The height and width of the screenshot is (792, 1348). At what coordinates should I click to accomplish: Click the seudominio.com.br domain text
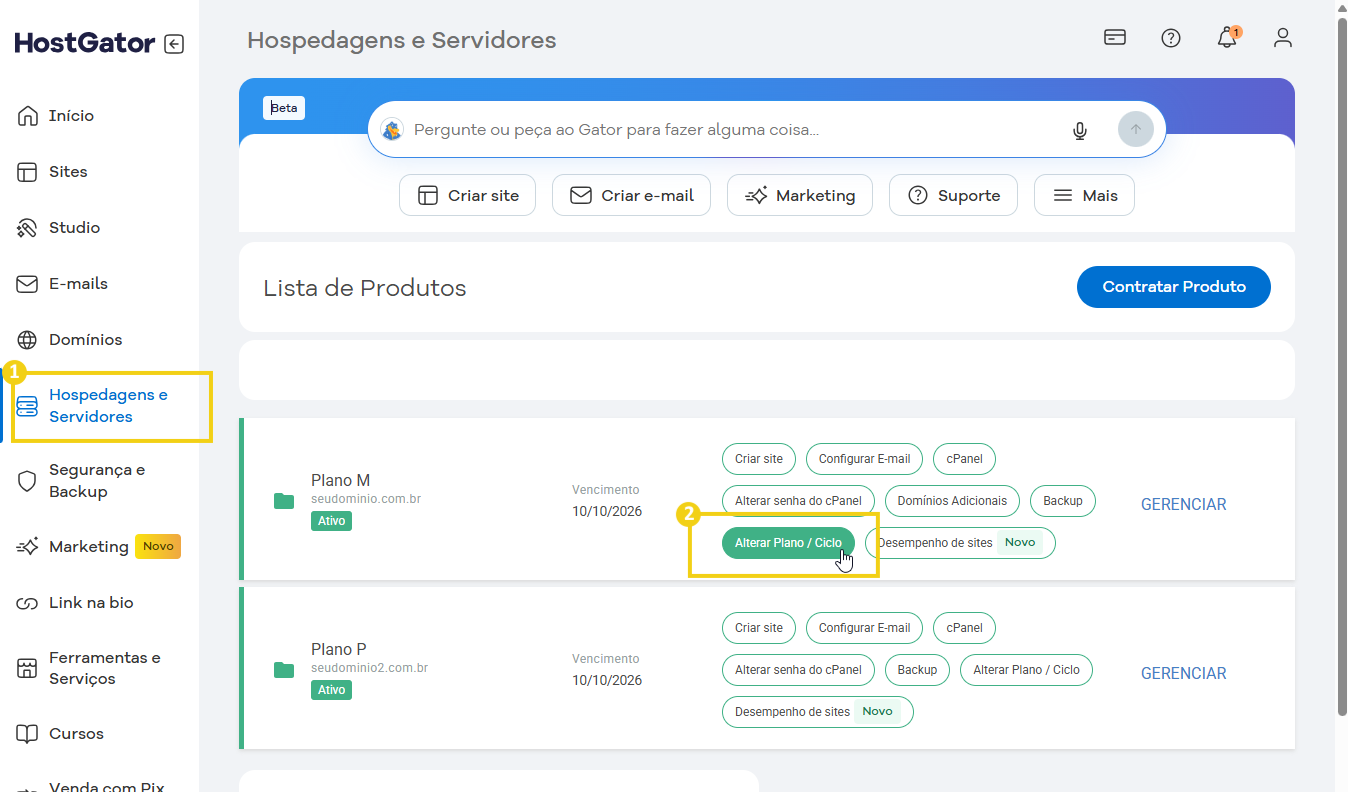tap(364, 499)
